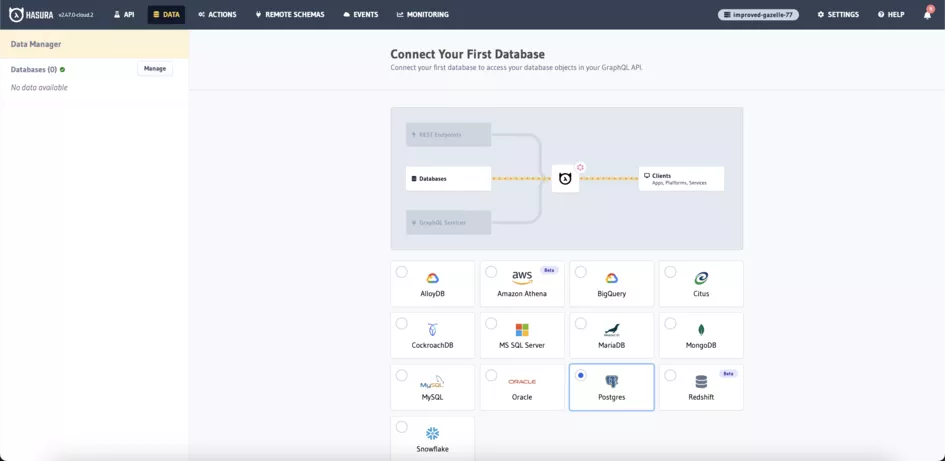Viewport: 945px width, 461px height.
Task: Click the AWS logo on Amazon Athena
Action: (x=522, y=278)
